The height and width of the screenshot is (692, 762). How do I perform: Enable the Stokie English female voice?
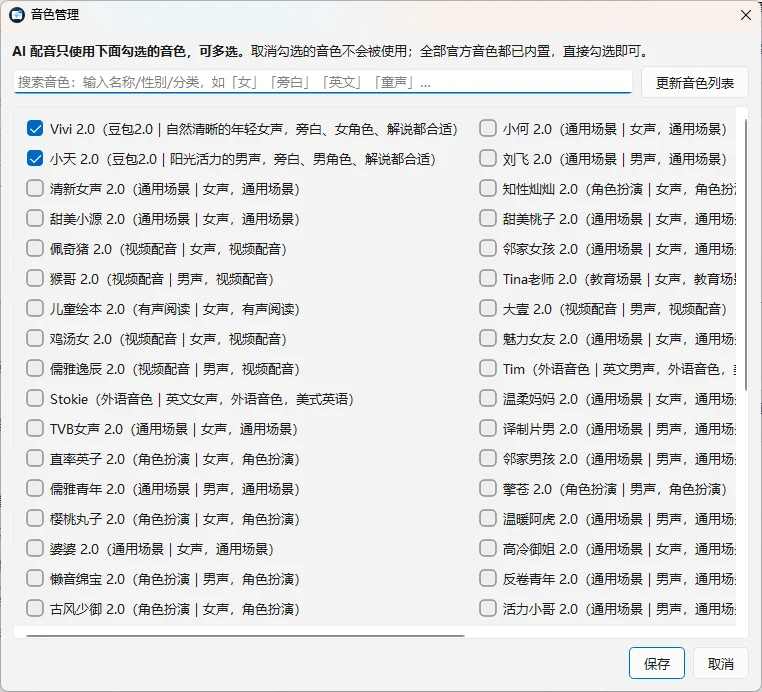click(35, 399)
